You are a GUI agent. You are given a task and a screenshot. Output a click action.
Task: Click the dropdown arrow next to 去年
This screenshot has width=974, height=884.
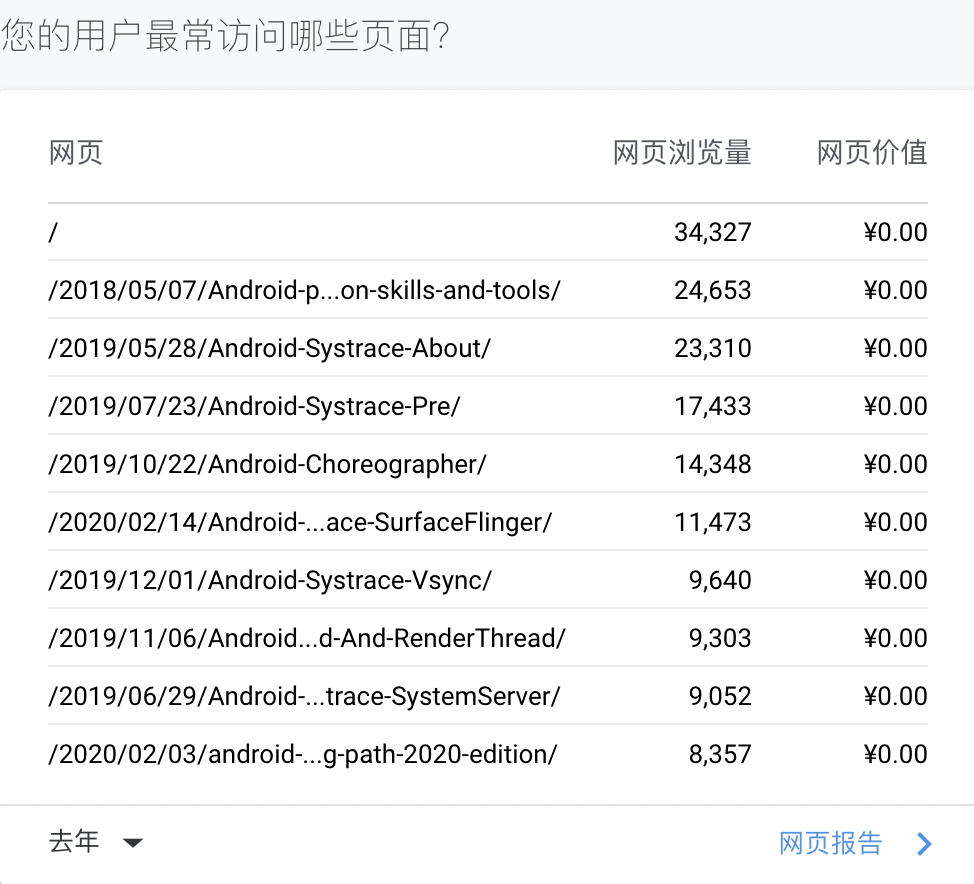tap(132, 843)
